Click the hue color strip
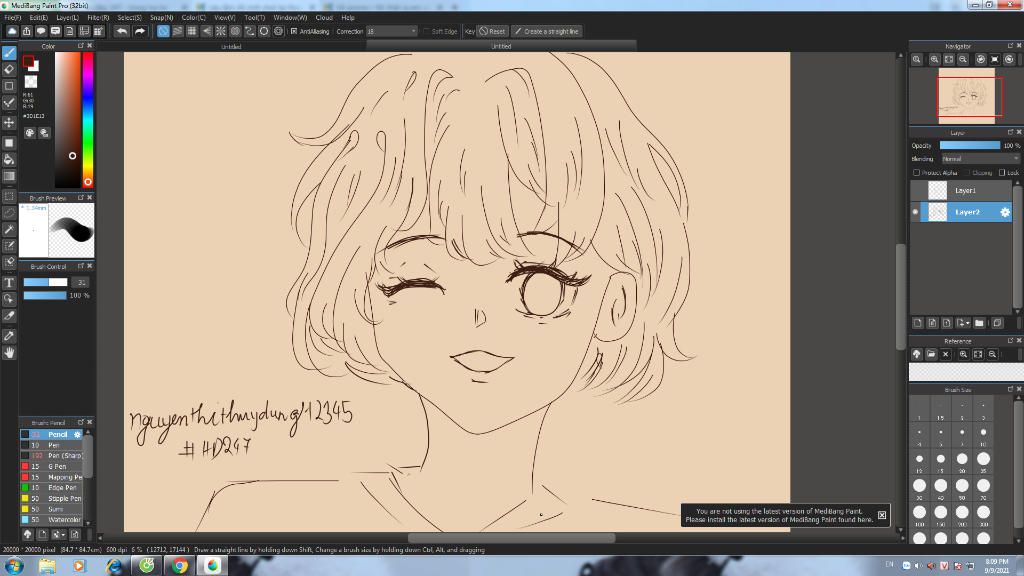 point(88,120)
